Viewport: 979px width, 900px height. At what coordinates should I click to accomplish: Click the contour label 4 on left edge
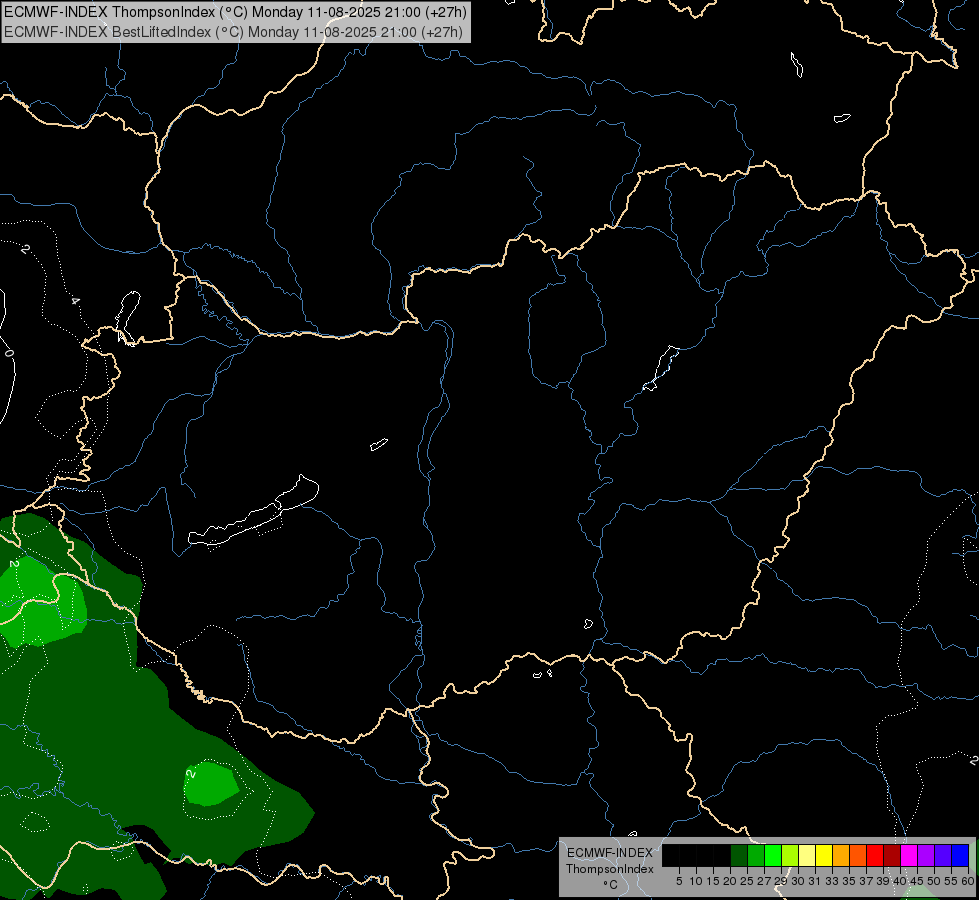click(x=76, y=301)
